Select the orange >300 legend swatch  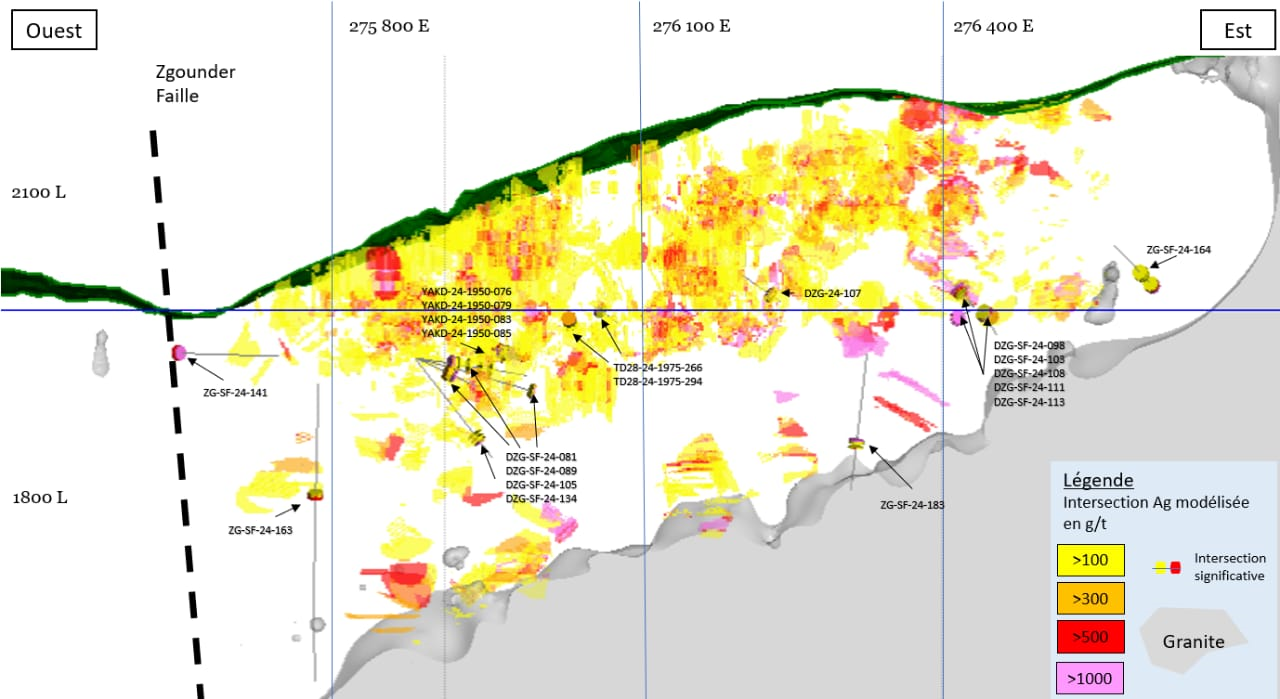(x=1091, y=598)
